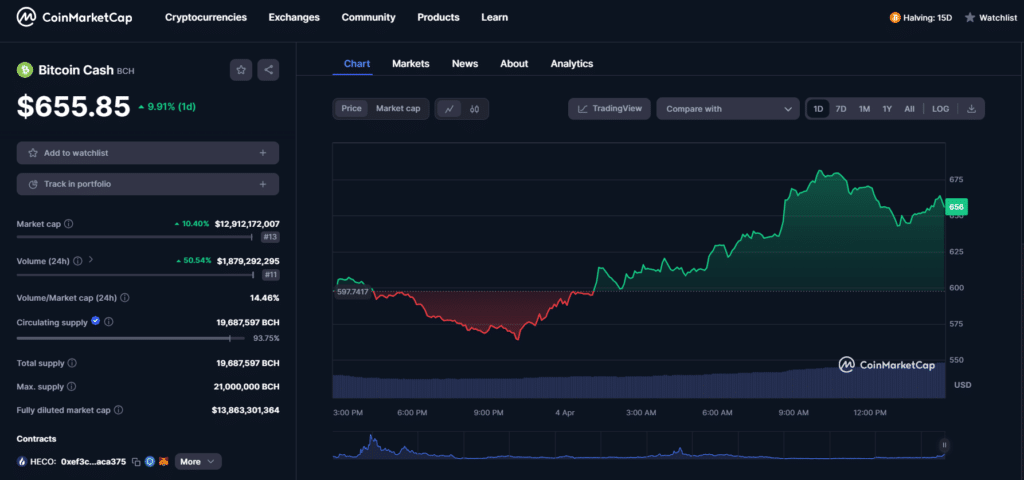Click the 656 current price label
1024x480 pixels.
pyautogui.click(x=956, y=206)
